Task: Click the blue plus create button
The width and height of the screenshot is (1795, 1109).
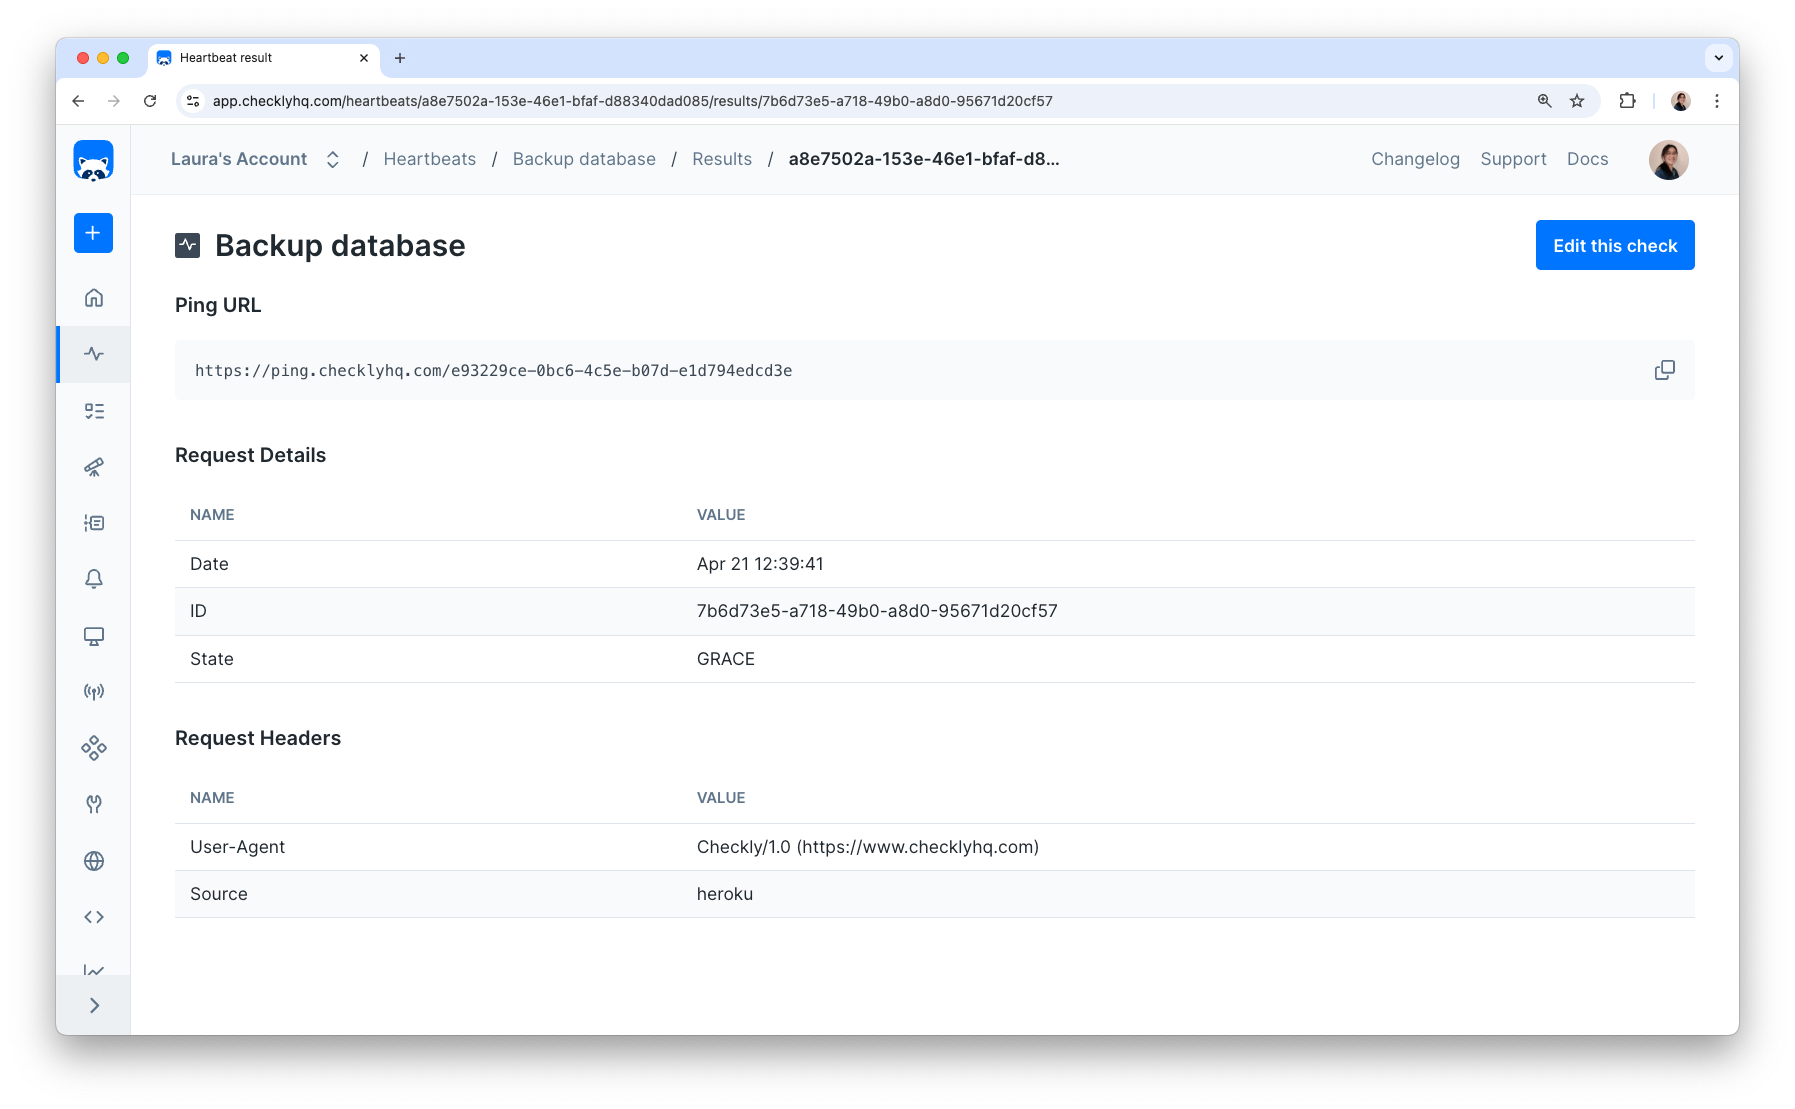Action: coord(93,233)
